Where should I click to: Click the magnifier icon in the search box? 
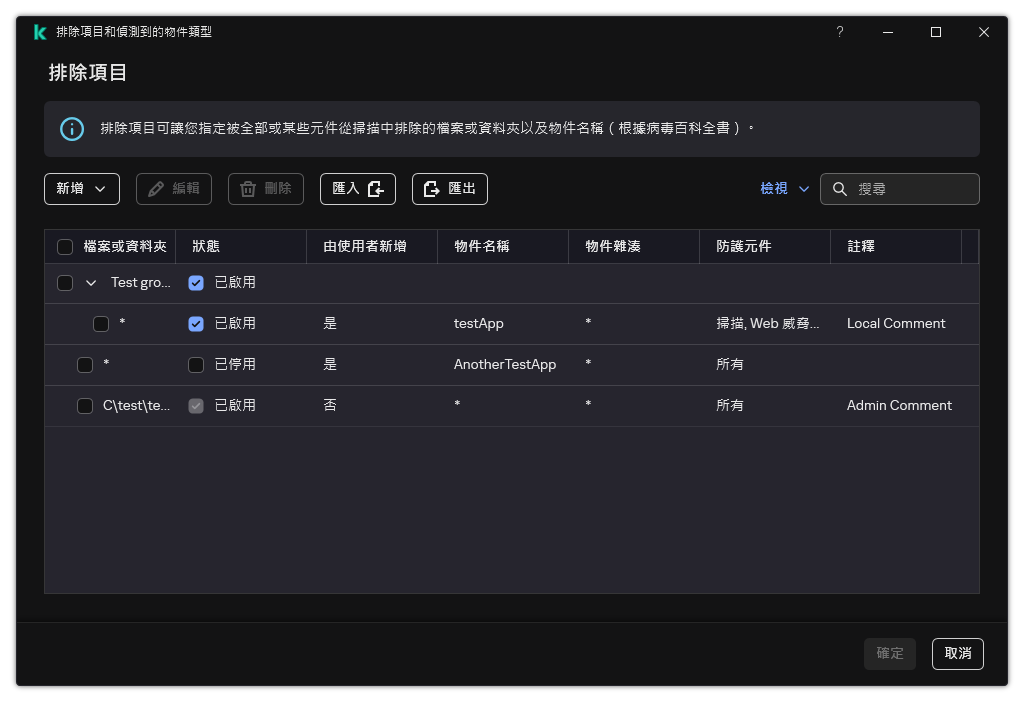coord(838,189)
